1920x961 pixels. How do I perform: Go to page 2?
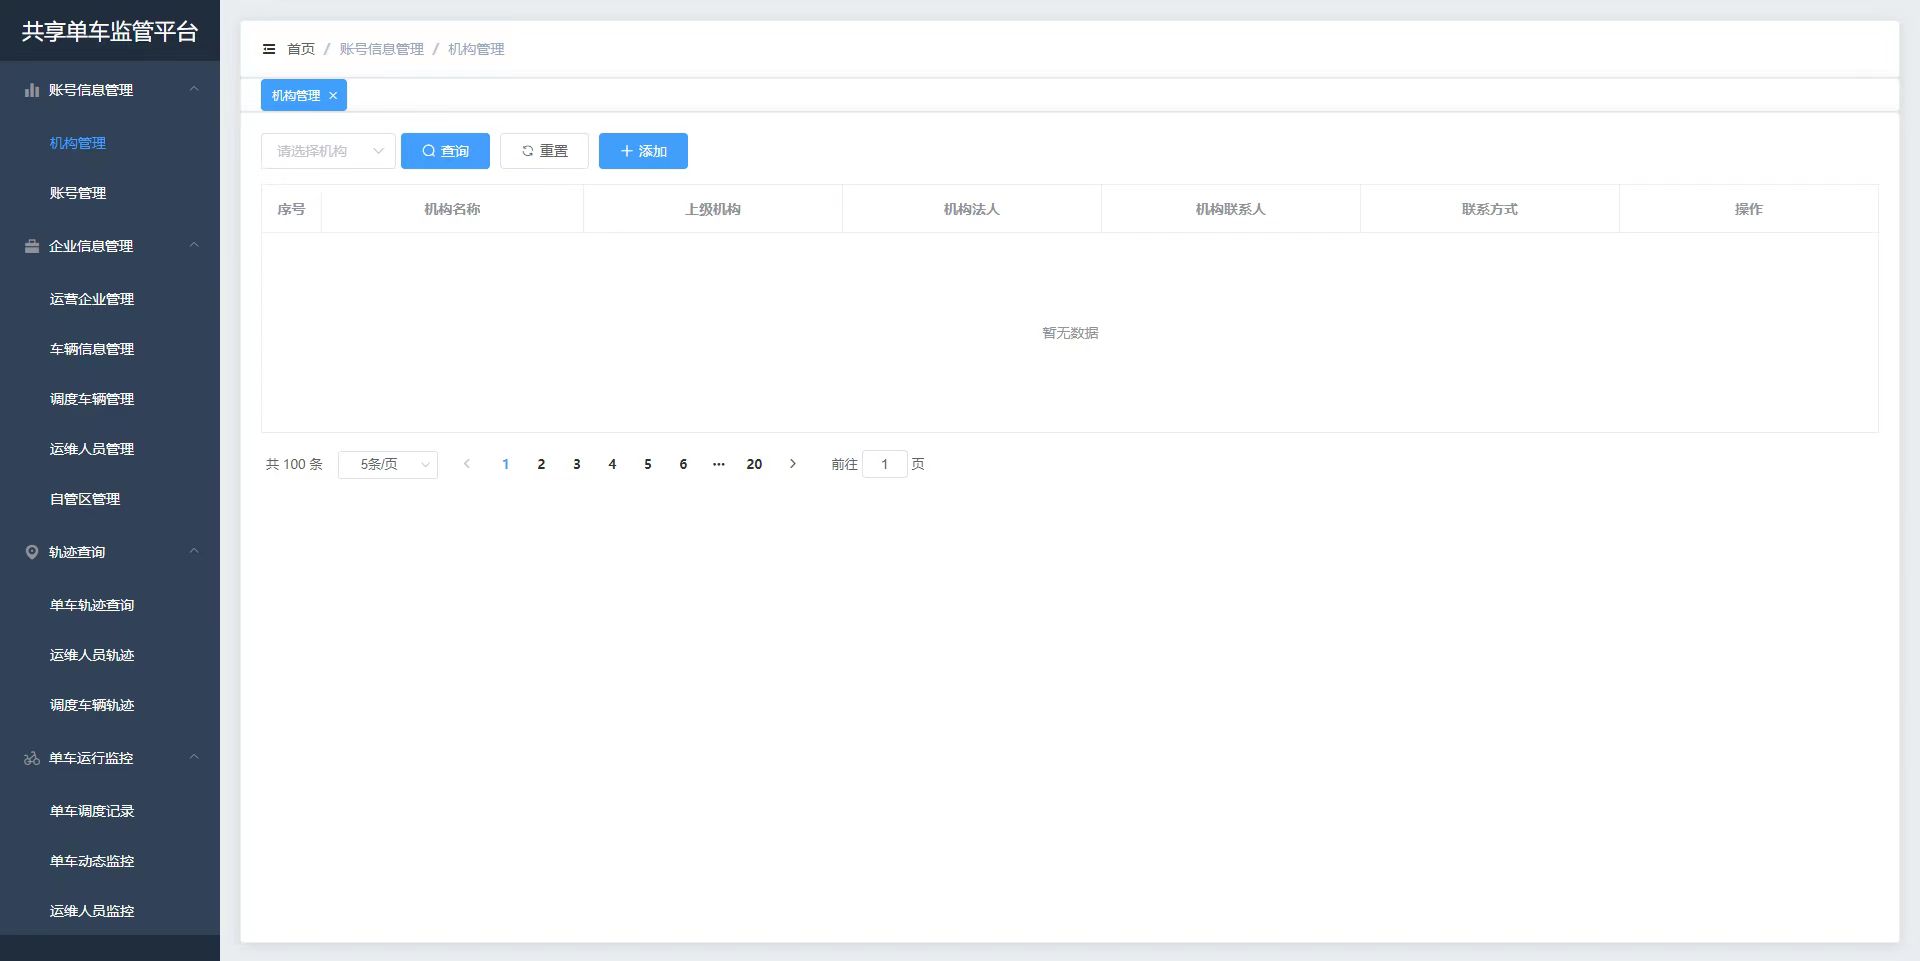[541, 464]
